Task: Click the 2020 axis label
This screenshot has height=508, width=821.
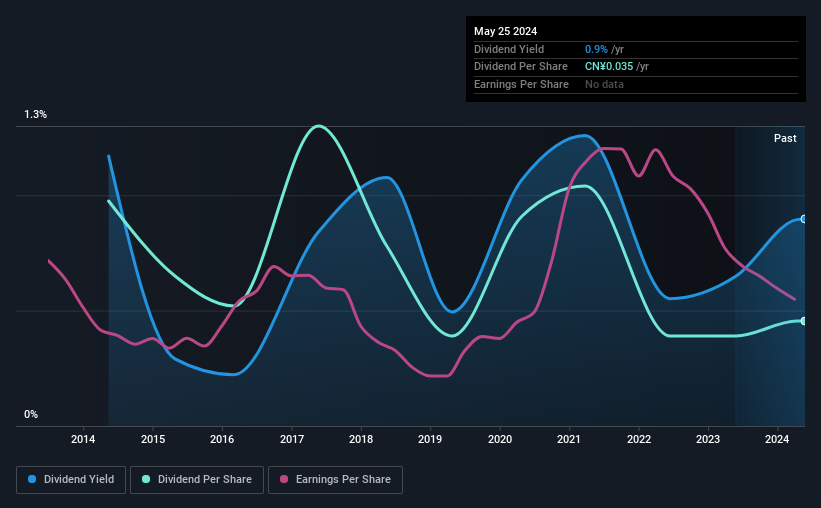Action: (500, 439)
